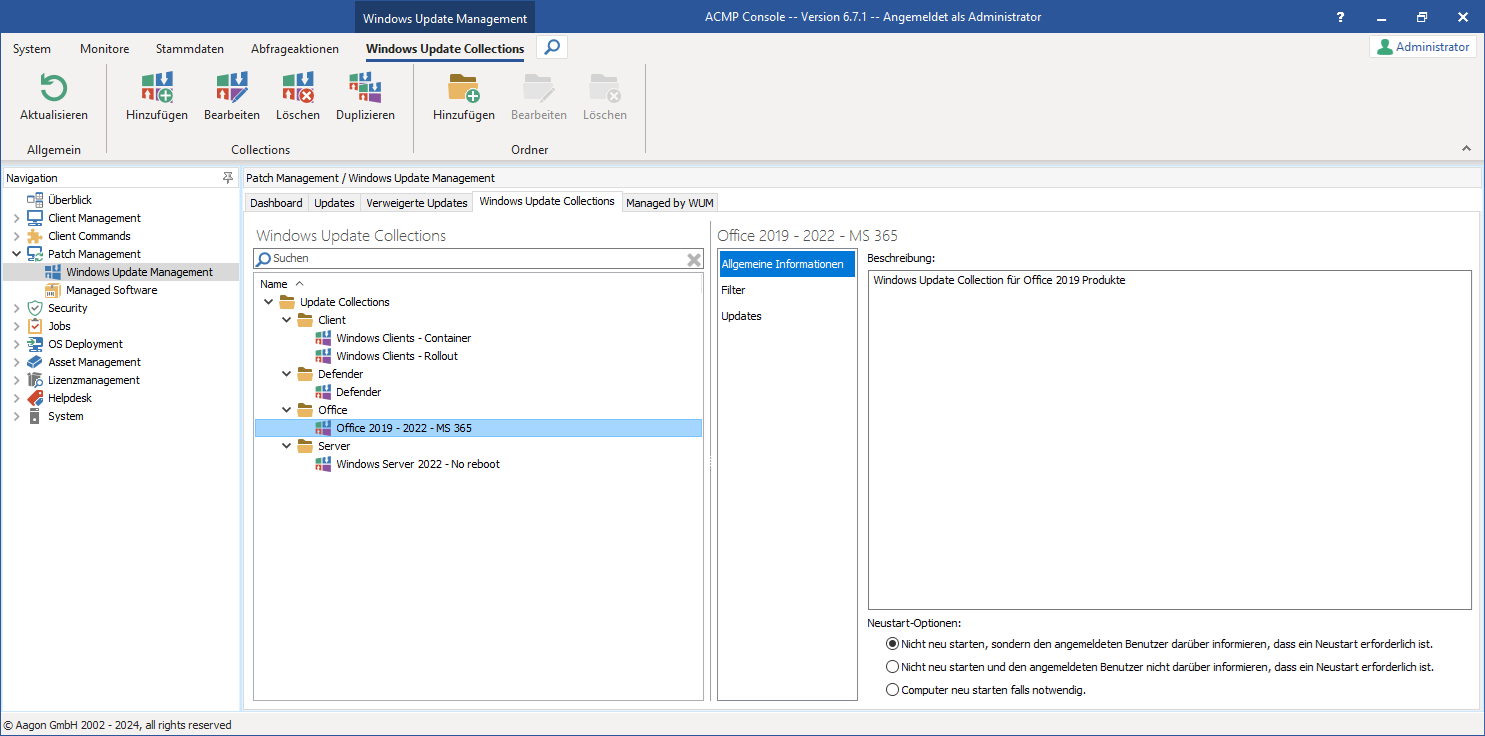Click the search magnifier icon beside ribbon tabs
Image resolution: width=1485 pixels, height=736 pixels.
551,46
